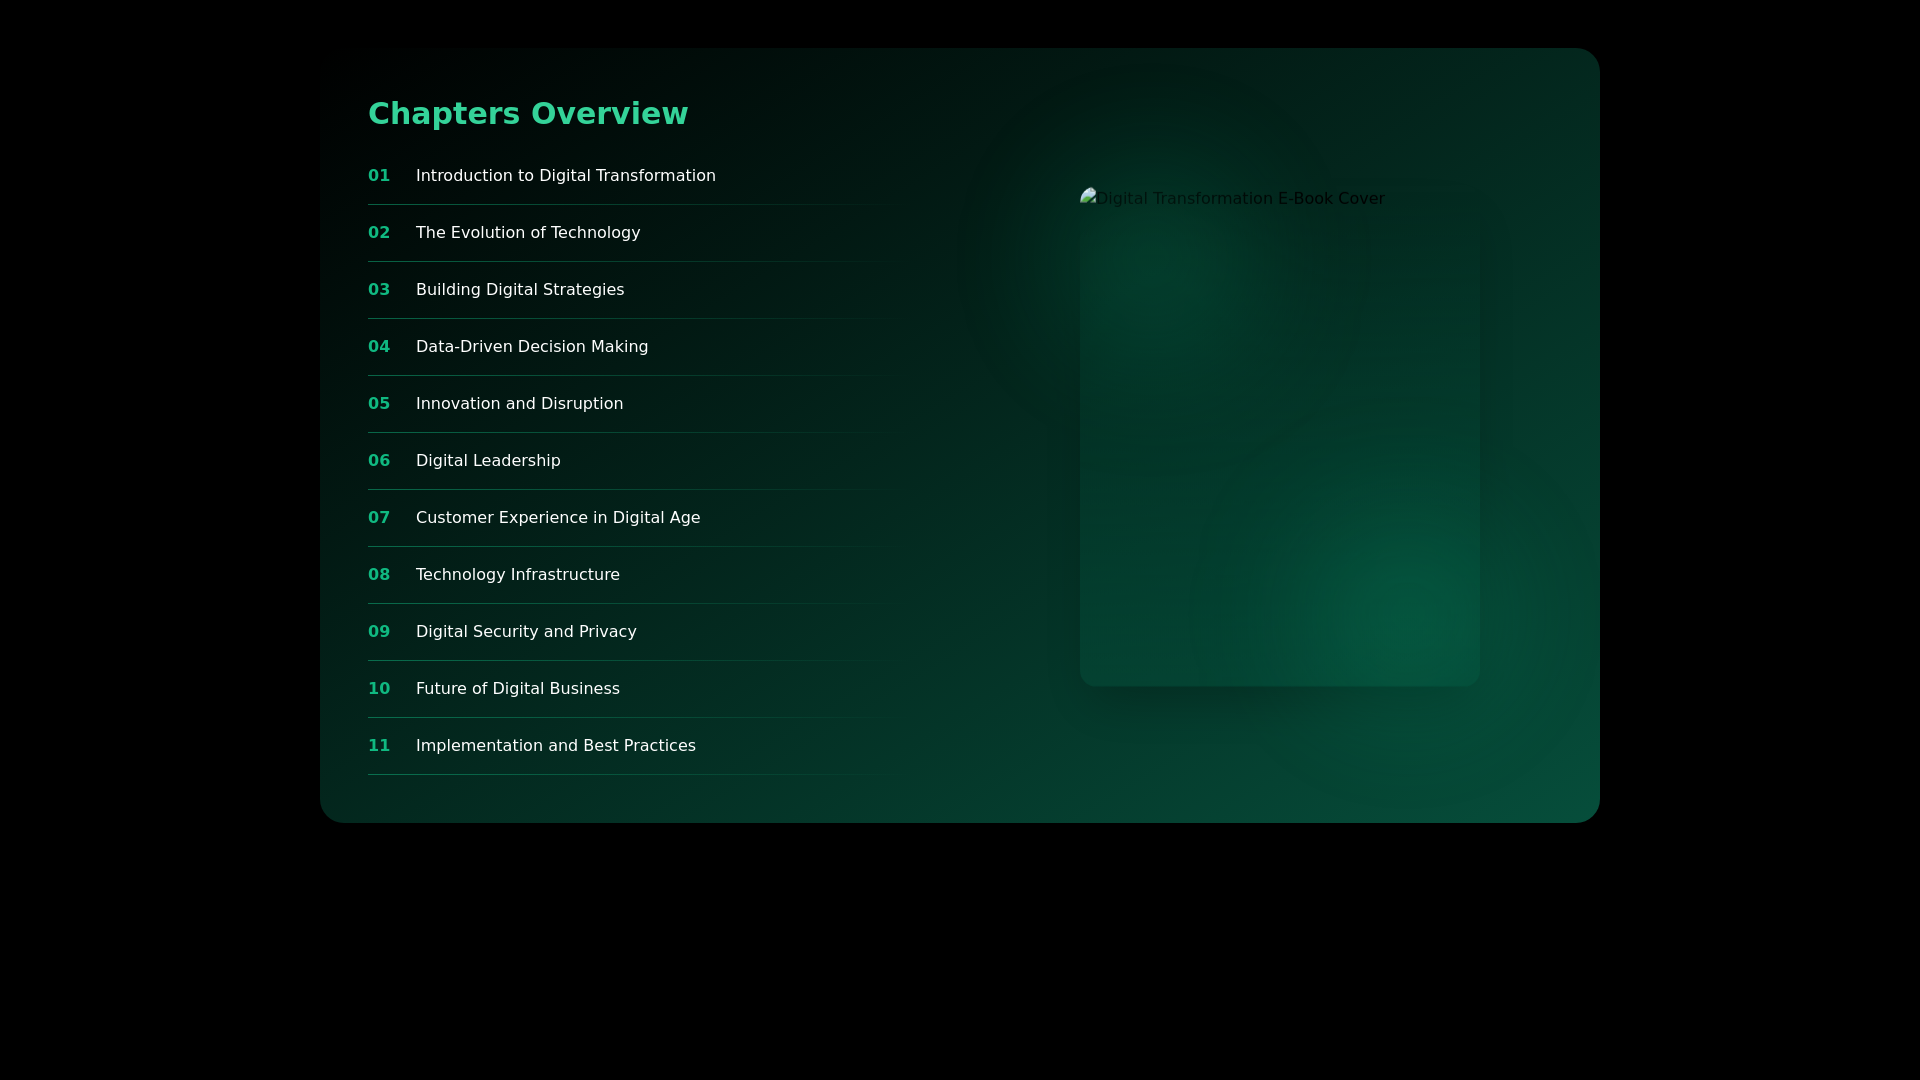Click chapter number 11
This screenshot has width=1920, height=1080.
379,745
